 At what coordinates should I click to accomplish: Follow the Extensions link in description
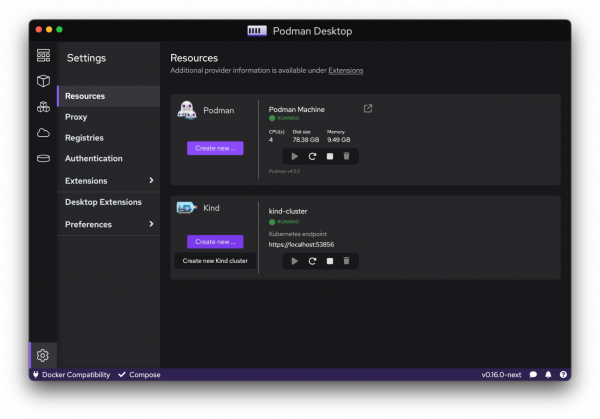(x=346, y=71)
